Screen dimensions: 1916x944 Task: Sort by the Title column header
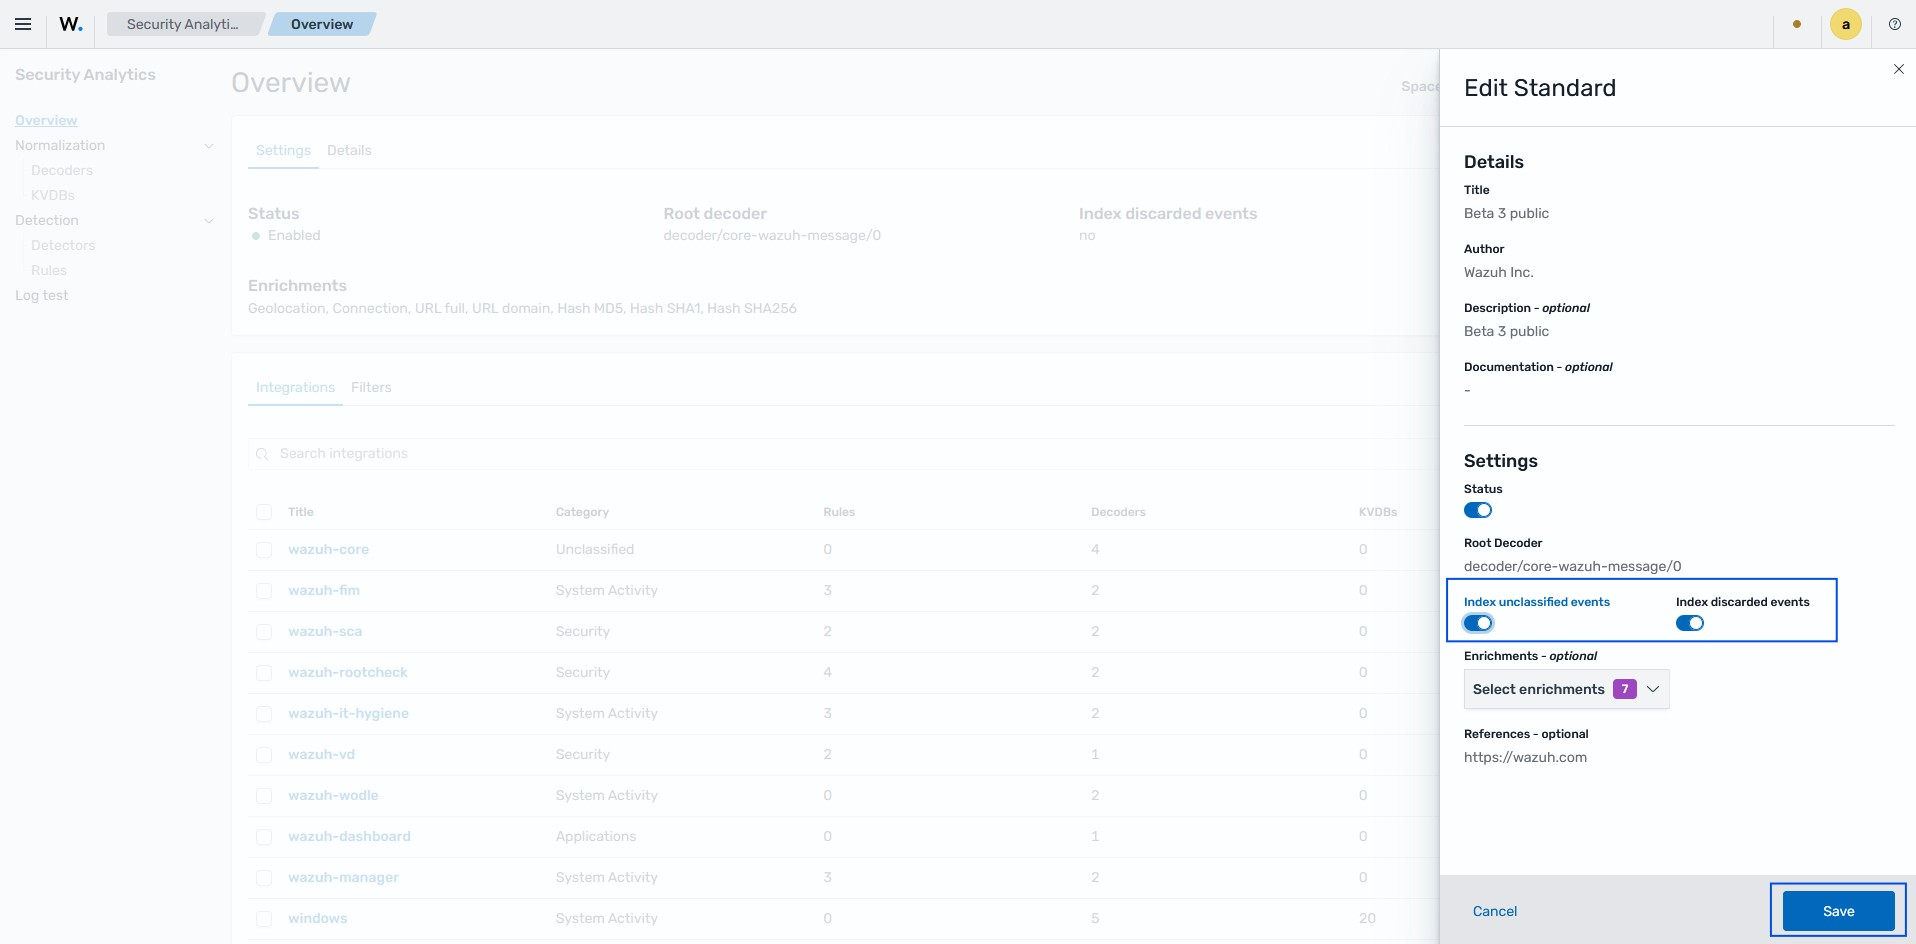[301, 512]
